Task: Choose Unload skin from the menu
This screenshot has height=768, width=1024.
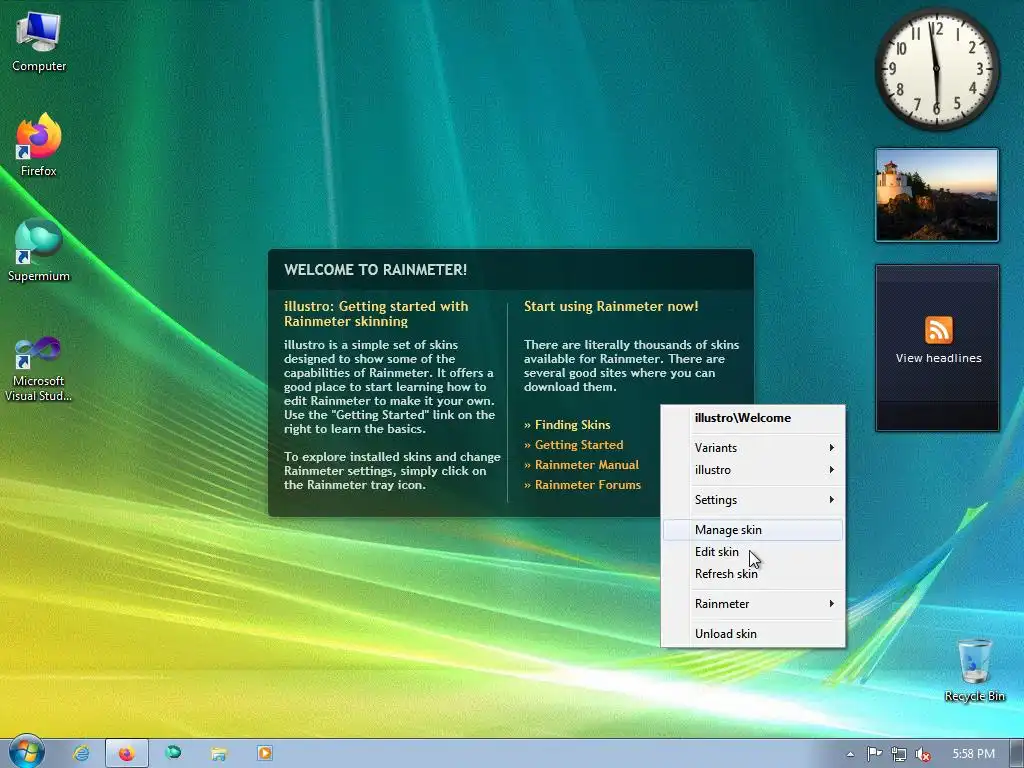Action: (753, 633)
